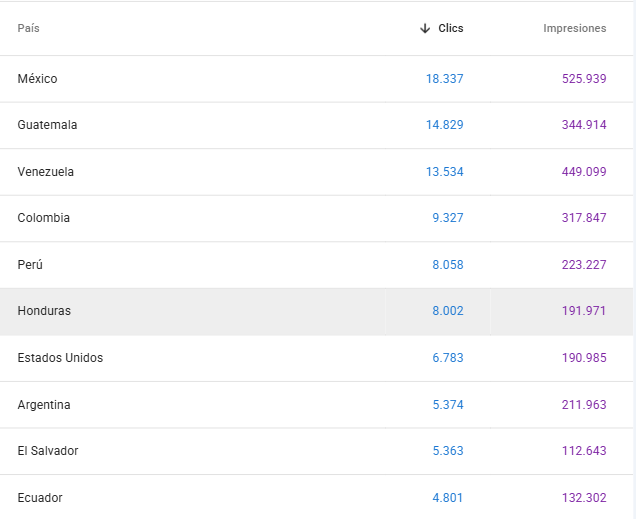
Task: Click Perú clicks value 8.058
Action: [x=448, y=265]
